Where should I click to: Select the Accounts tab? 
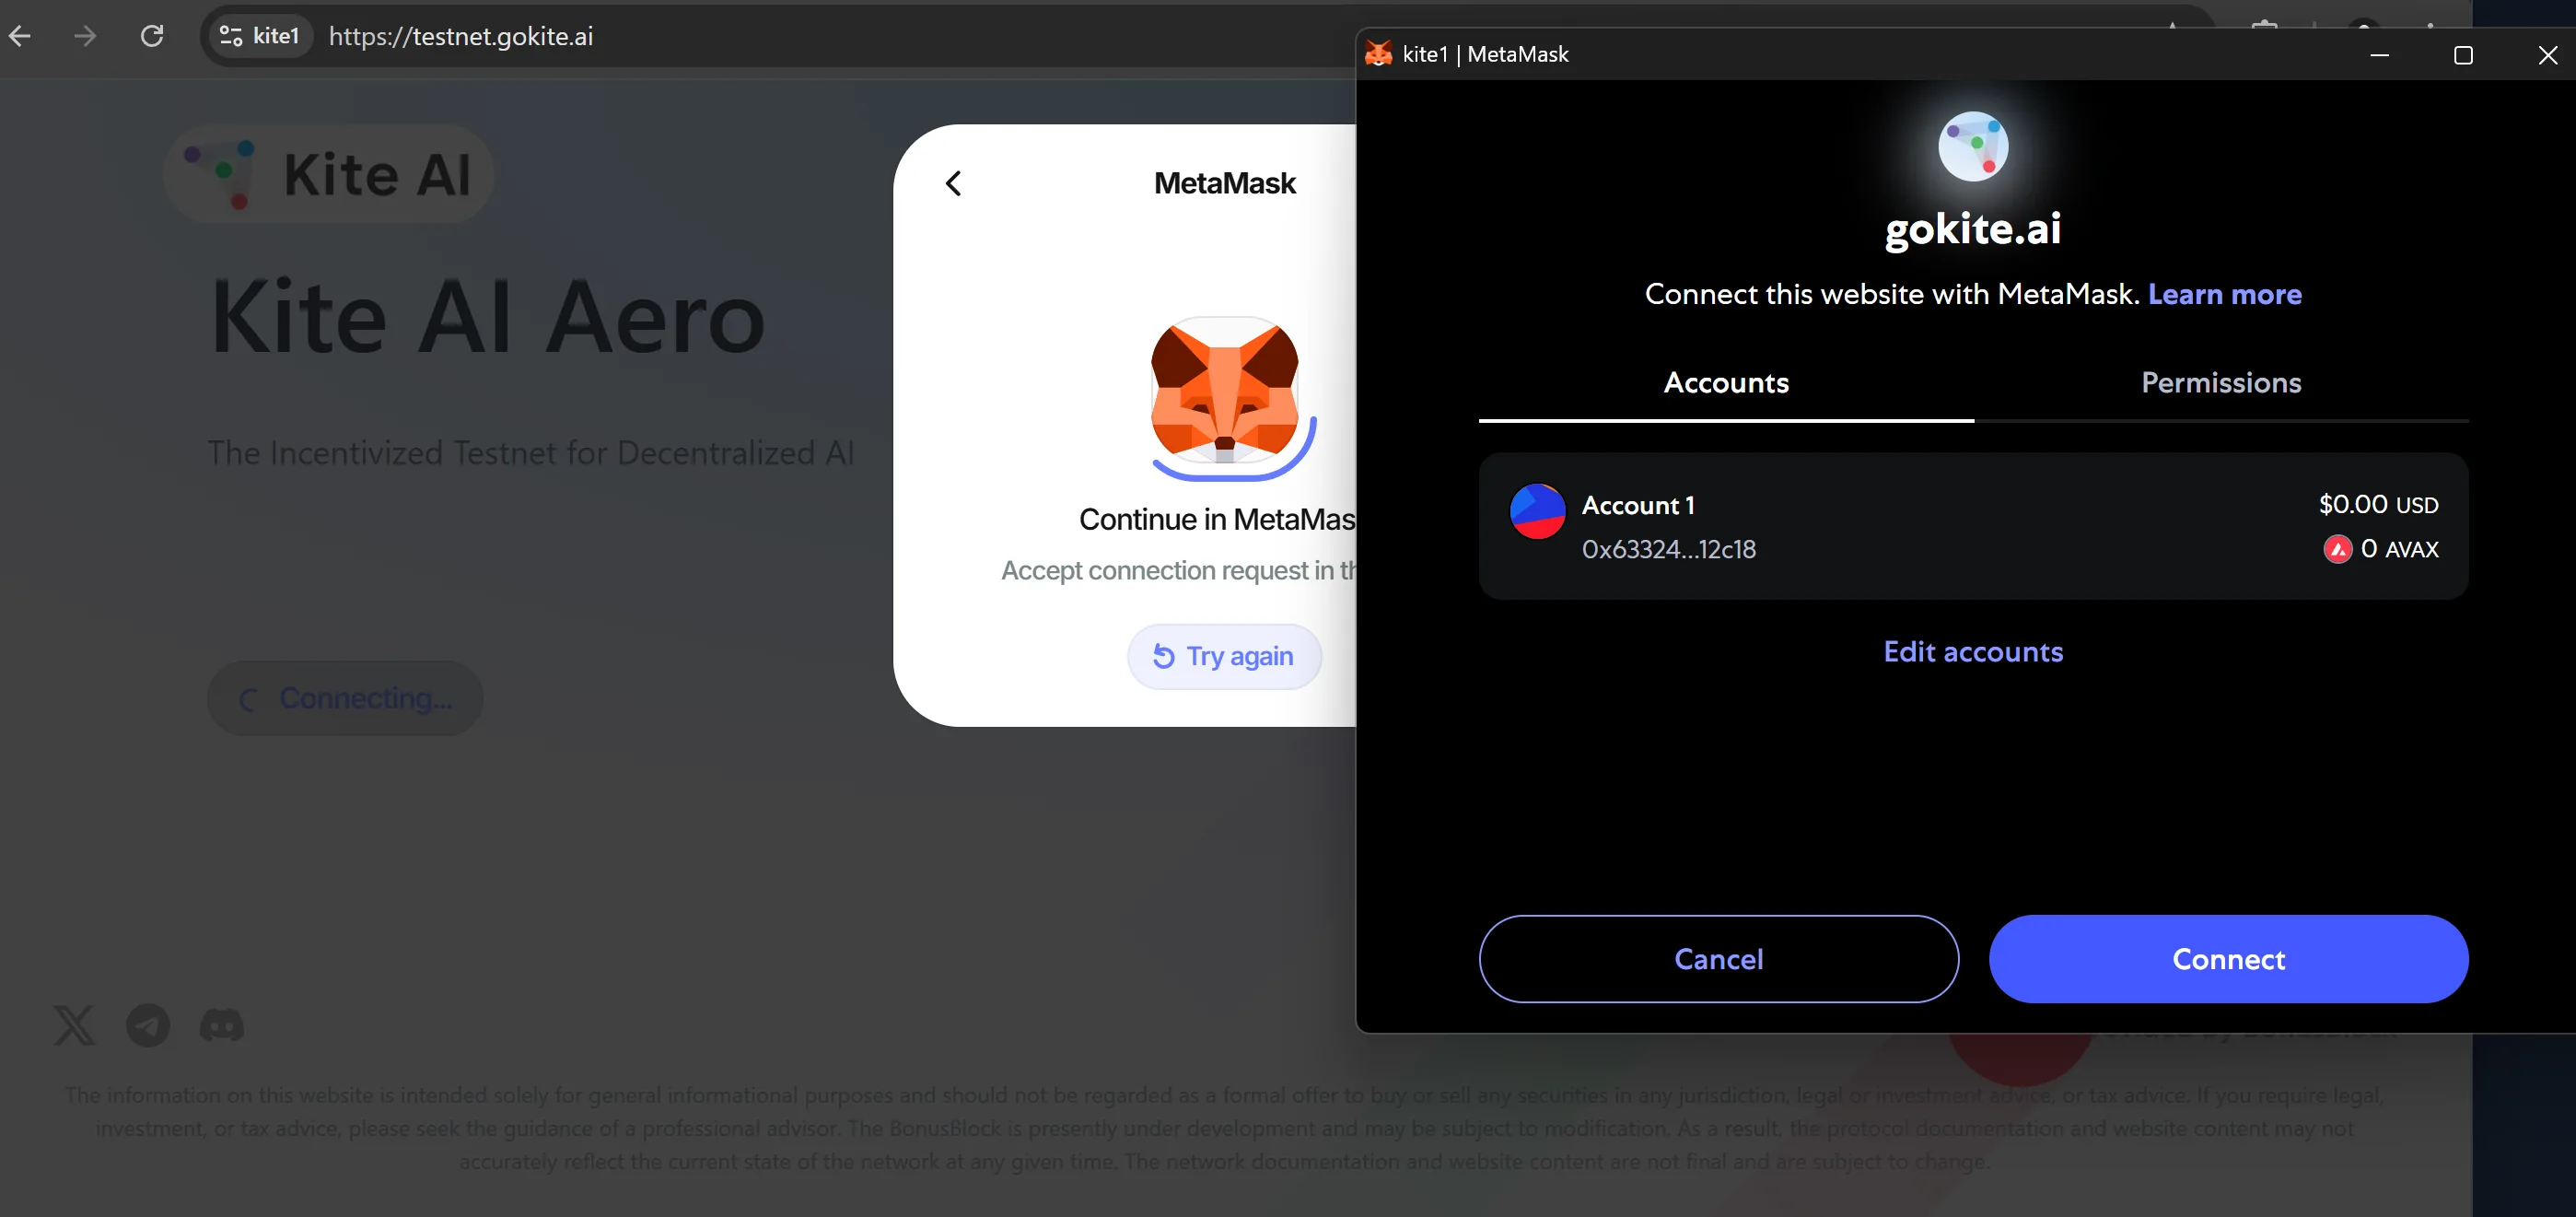pyautogui.click(x=1726, y=383)
